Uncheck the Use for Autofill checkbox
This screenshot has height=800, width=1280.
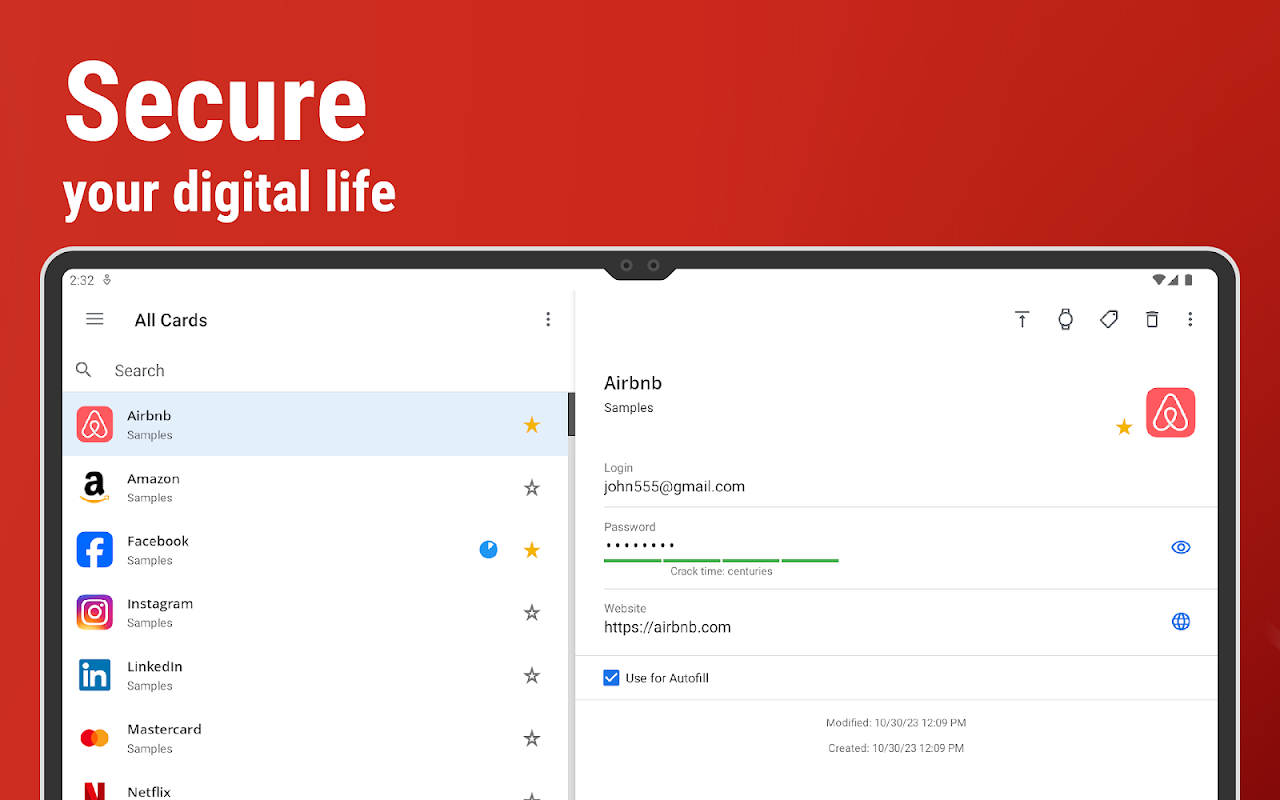pos(612,678)
